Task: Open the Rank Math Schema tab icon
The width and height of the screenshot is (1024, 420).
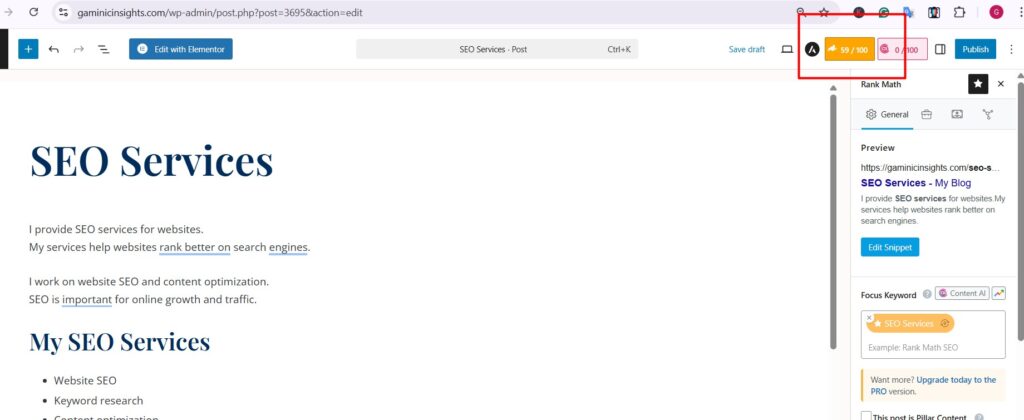Action: [x=926, y=115]
